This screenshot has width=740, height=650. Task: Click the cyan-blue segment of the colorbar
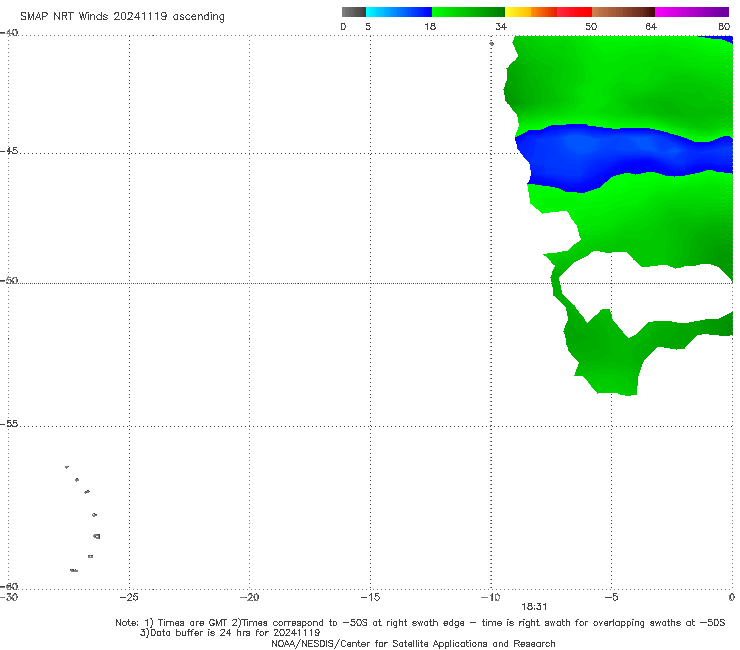tap(399, 12)
